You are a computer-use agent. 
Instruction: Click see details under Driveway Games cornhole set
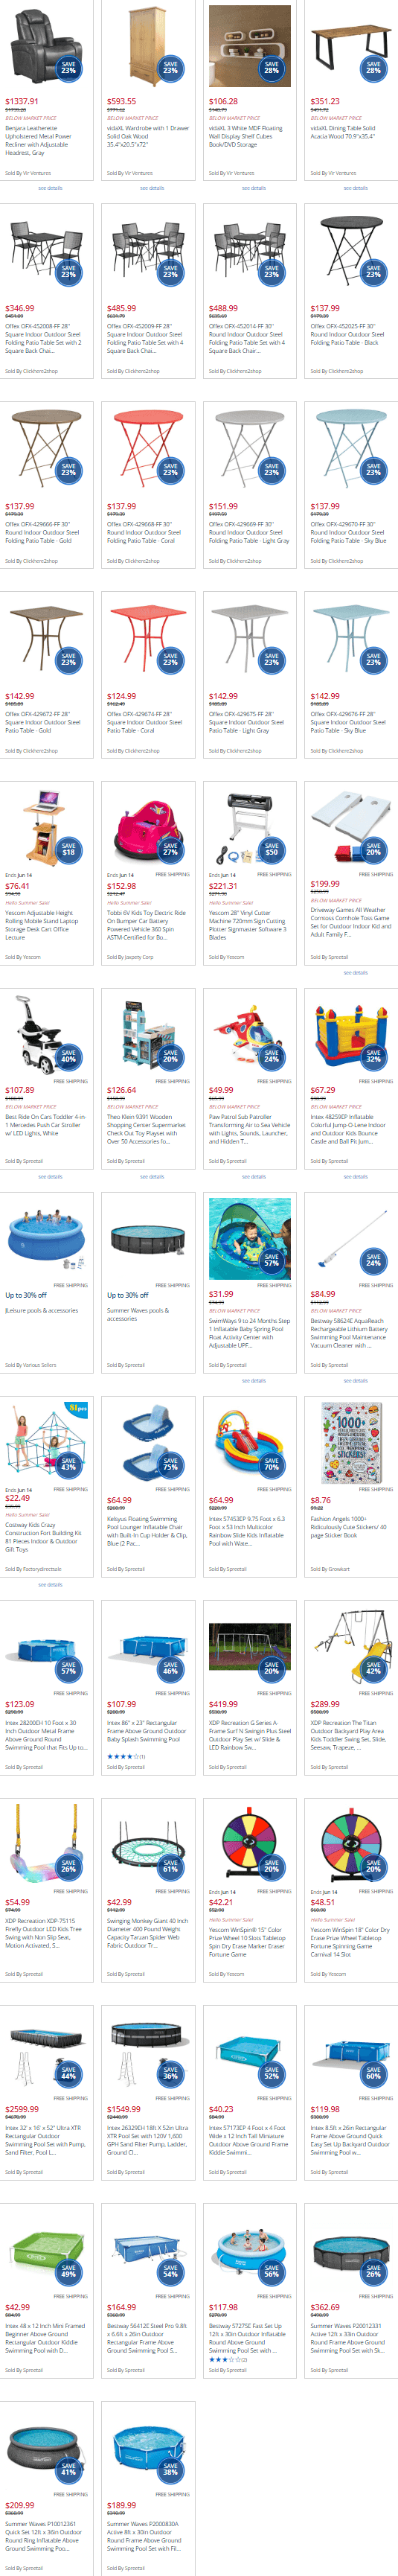click(x=355, y=972)
